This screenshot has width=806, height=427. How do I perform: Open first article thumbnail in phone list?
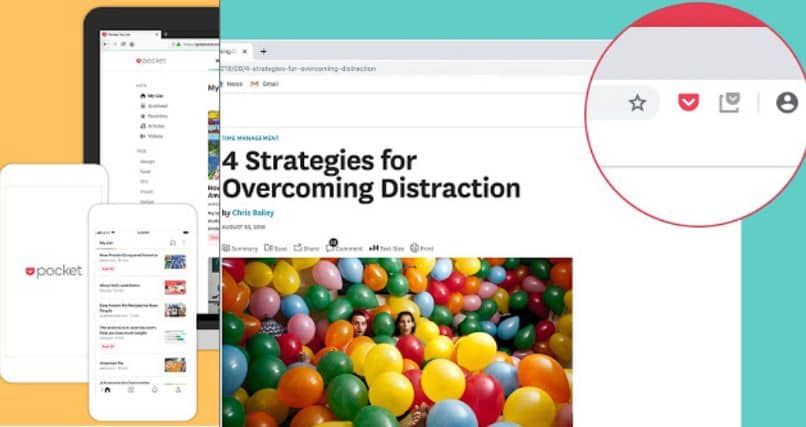click(175, 262)
